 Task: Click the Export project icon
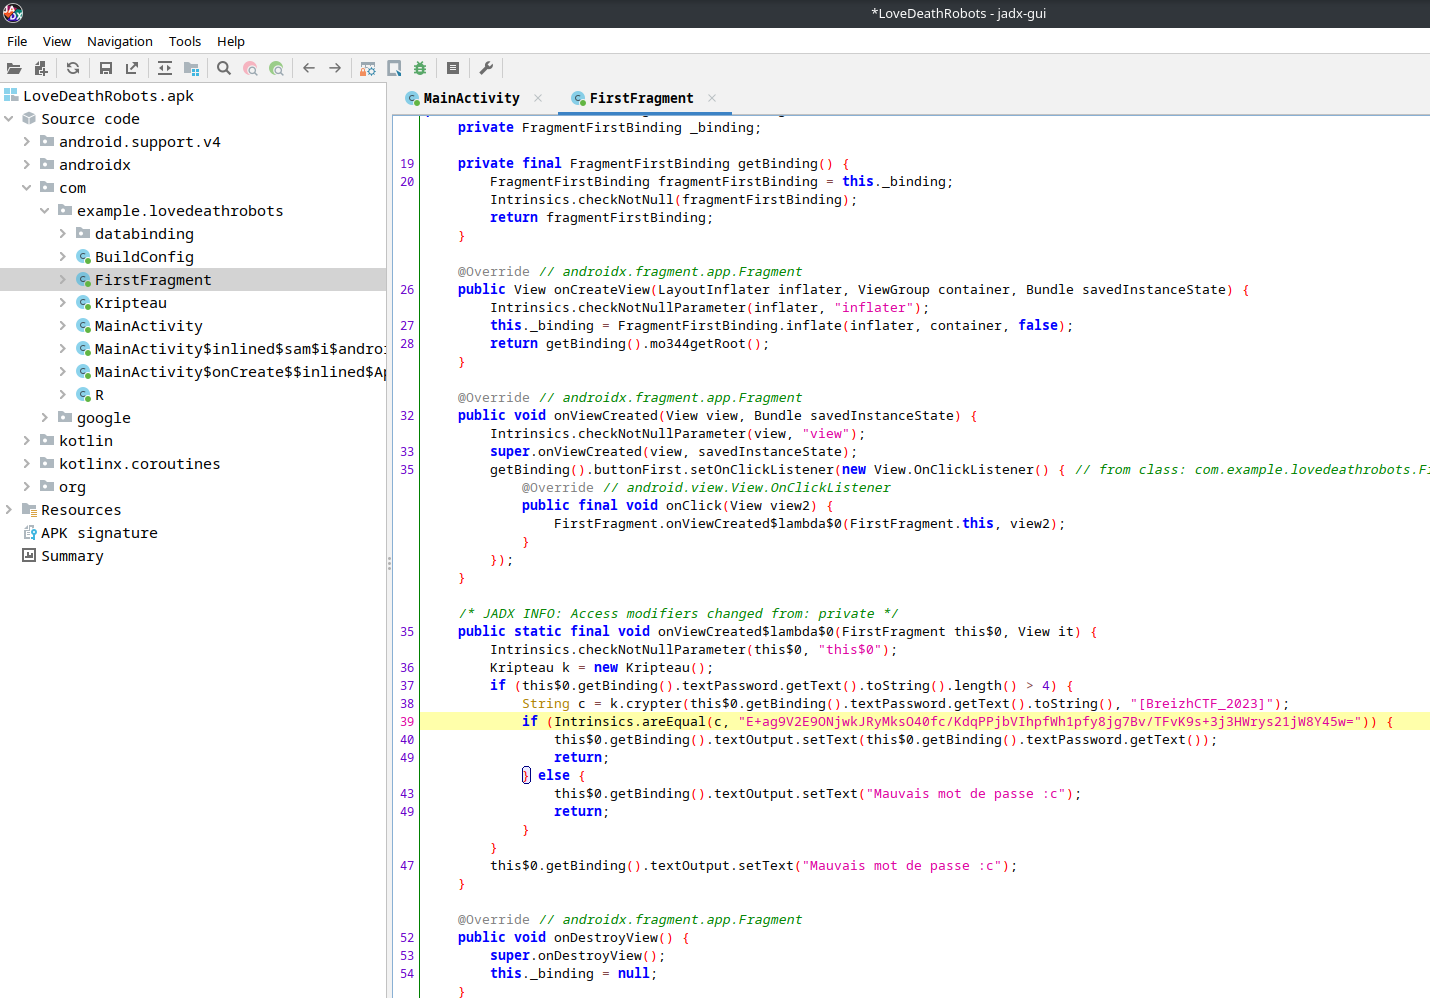132,68
